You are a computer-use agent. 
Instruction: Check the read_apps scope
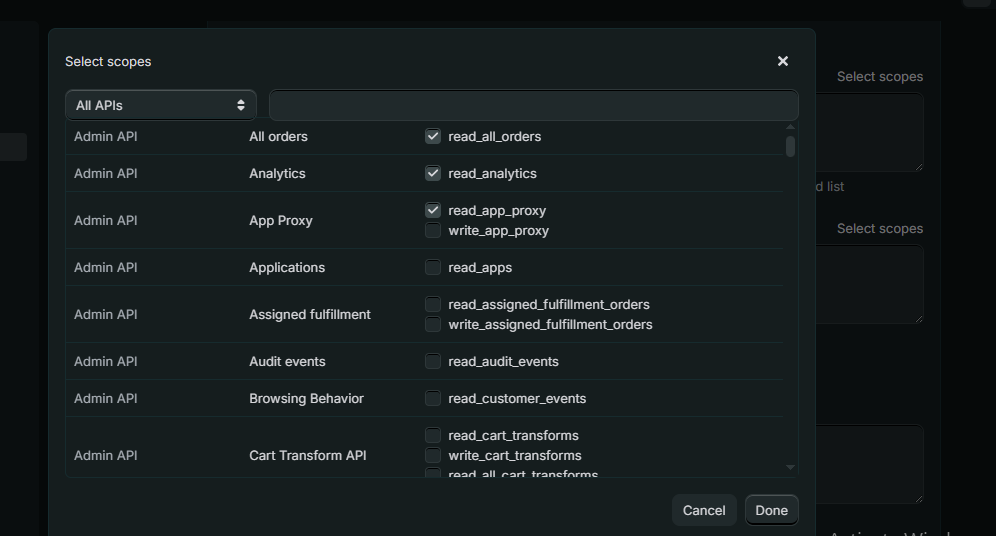433,267
